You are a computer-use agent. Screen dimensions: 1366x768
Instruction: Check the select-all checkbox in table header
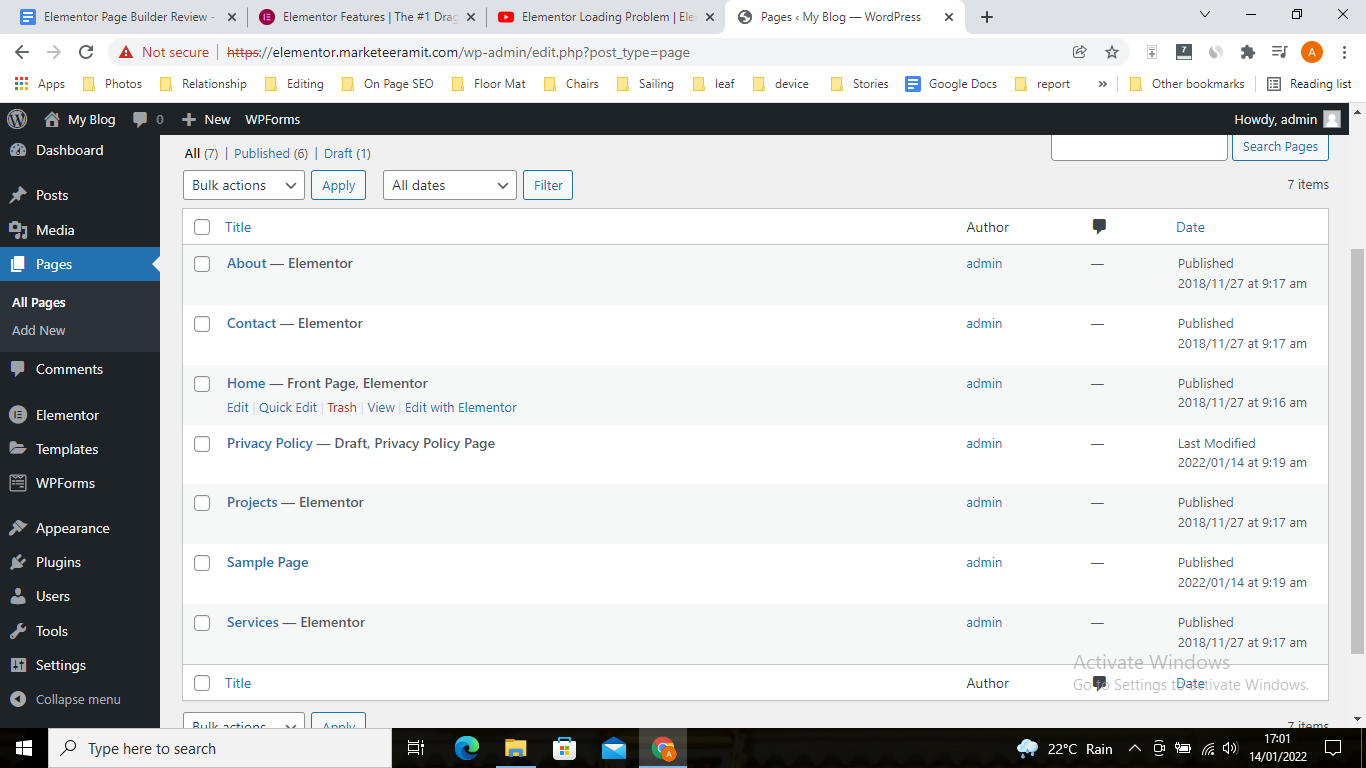[x=202, y=227]
